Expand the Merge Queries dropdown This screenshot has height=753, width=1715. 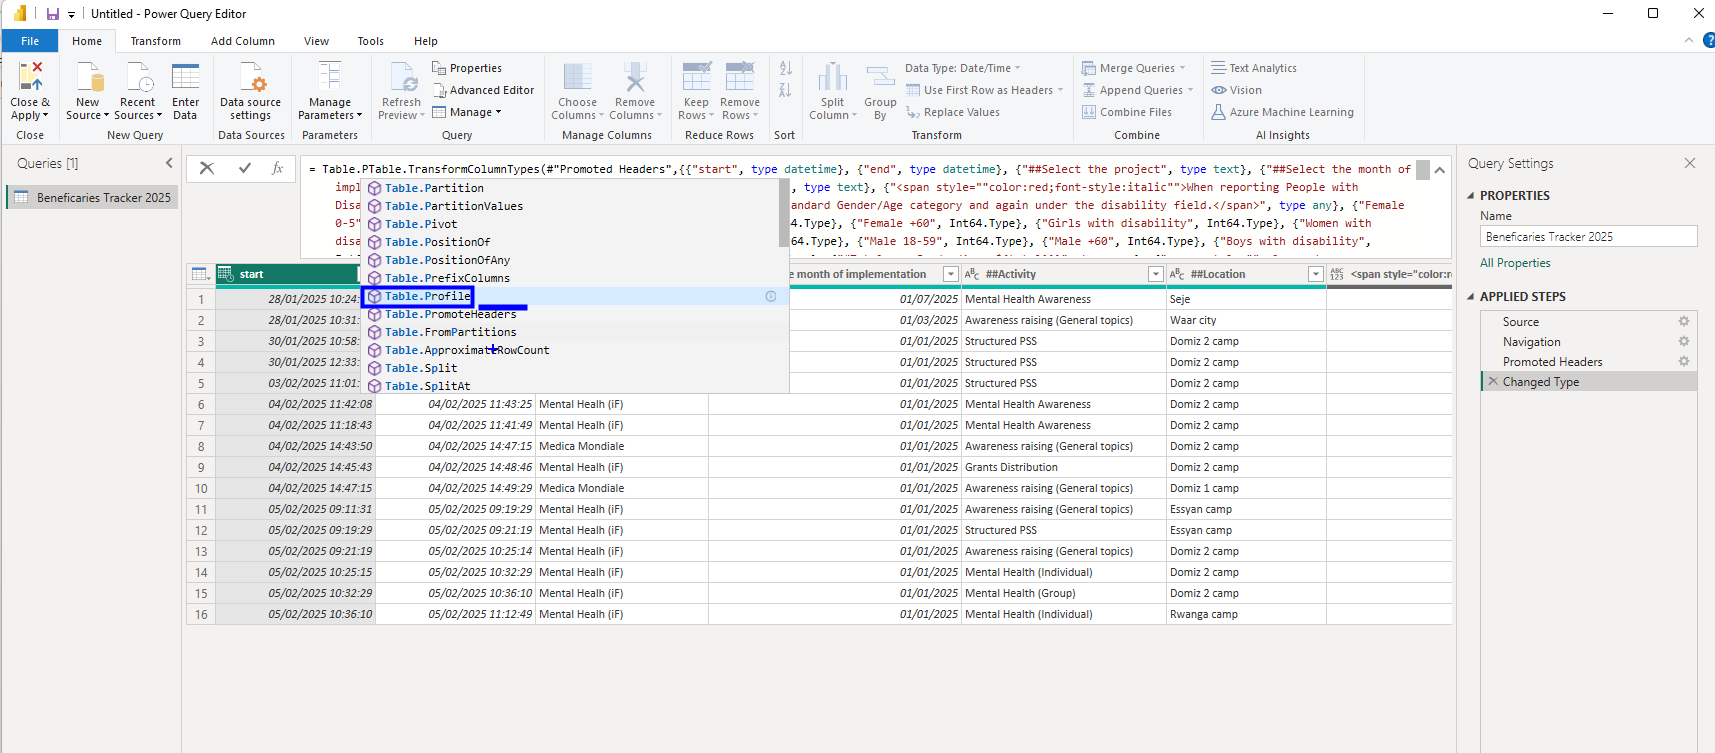click(1183, 68)
